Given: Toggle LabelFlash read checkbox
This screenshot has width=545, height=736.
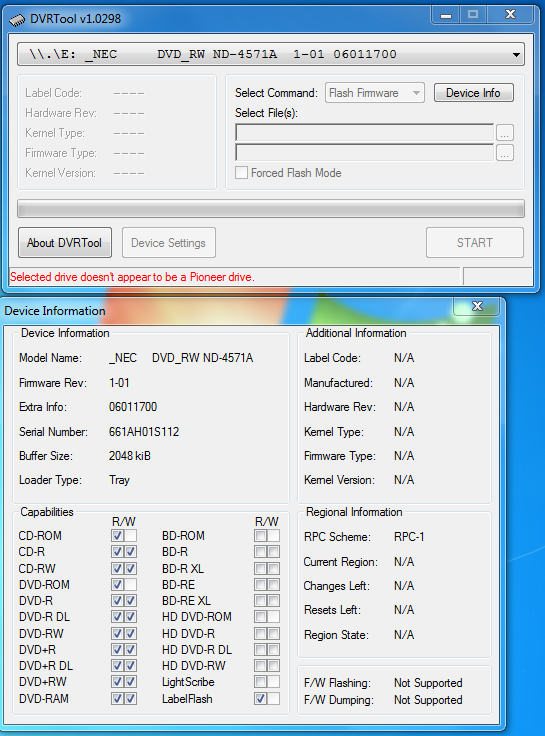Looking at the screenshot, I should click(x=261, y=698).
